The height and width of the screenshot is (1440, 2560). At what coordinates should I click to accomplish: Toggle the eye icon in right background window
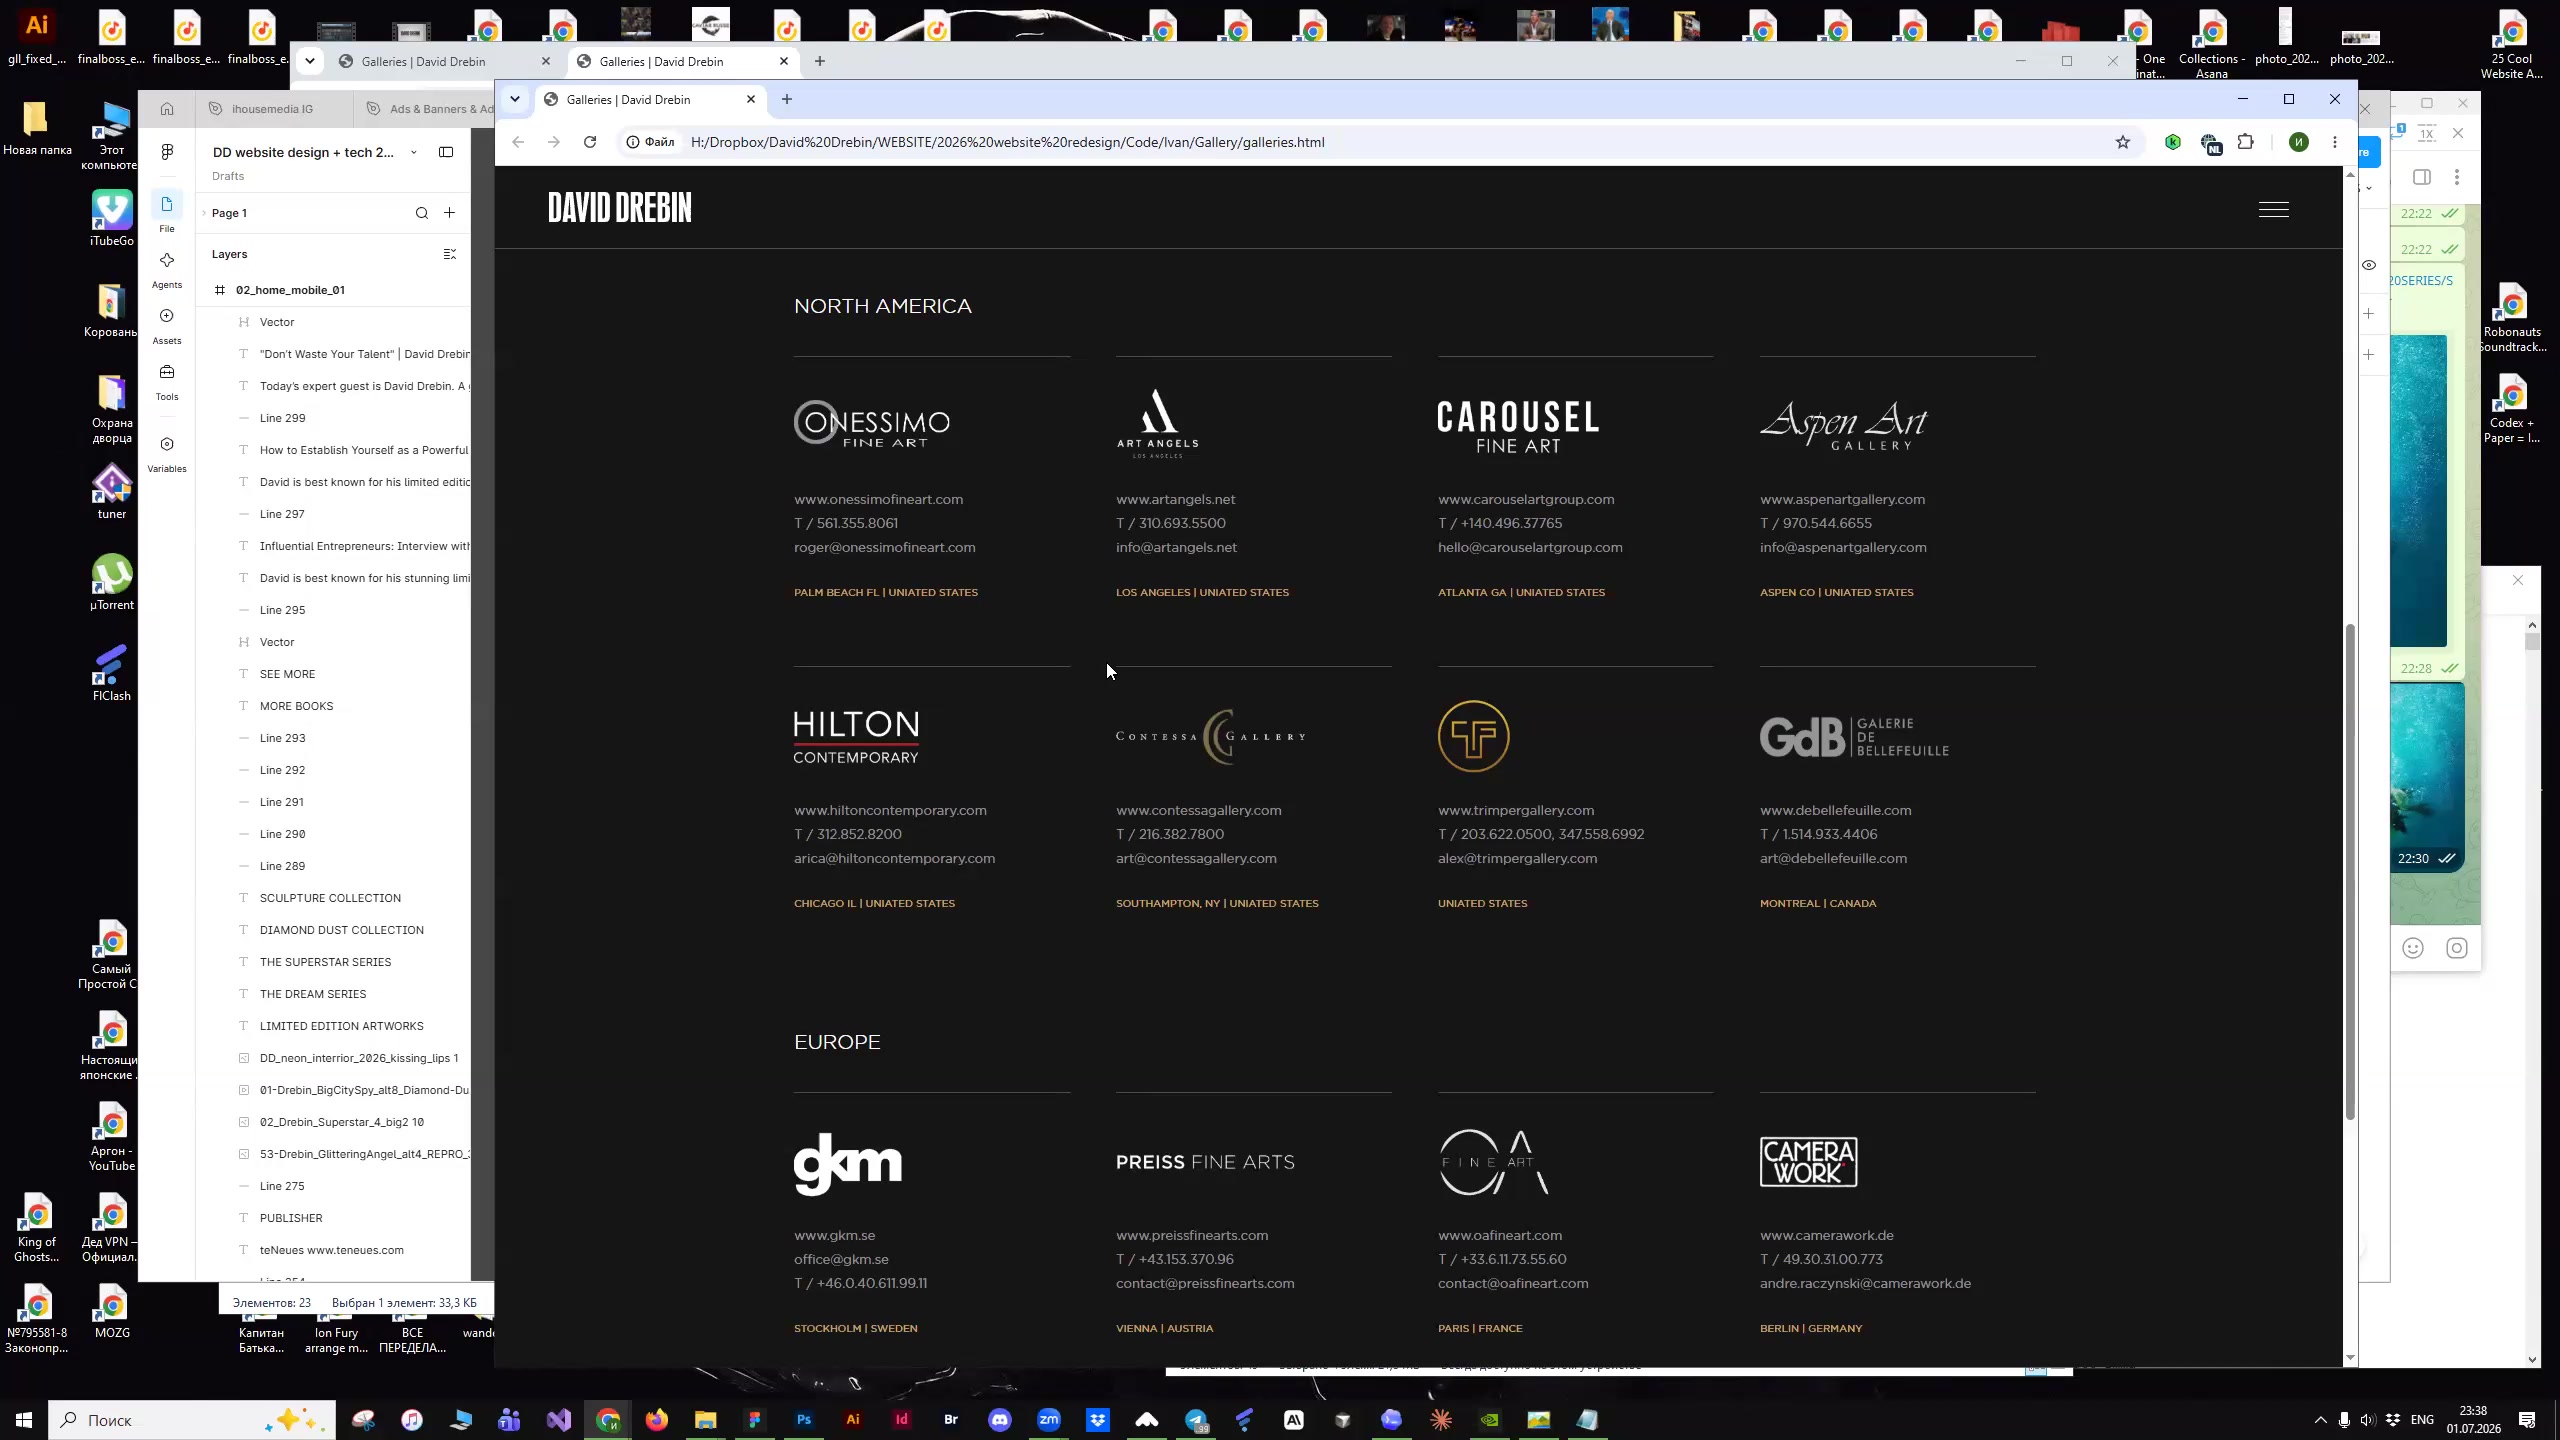click(2369, 265)
